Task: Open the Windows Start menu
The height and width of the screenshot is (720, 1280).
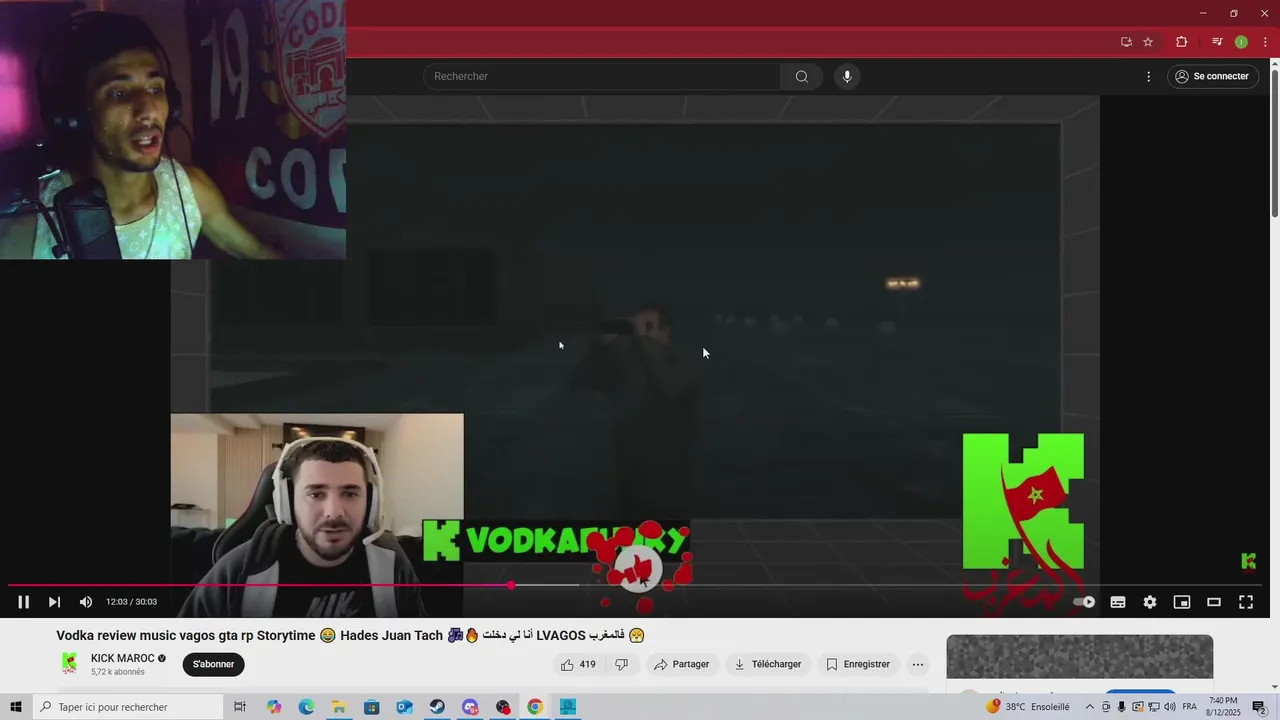Action: (16, 707)
